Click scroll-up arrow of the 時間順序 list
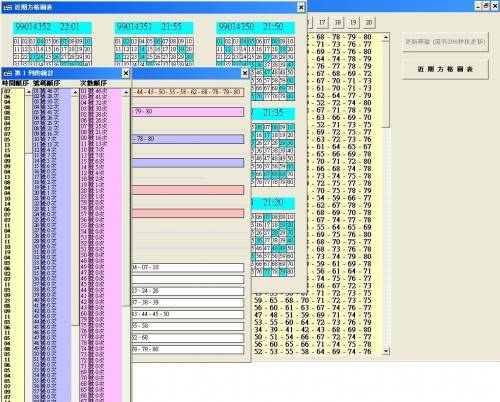 point(28,92)
